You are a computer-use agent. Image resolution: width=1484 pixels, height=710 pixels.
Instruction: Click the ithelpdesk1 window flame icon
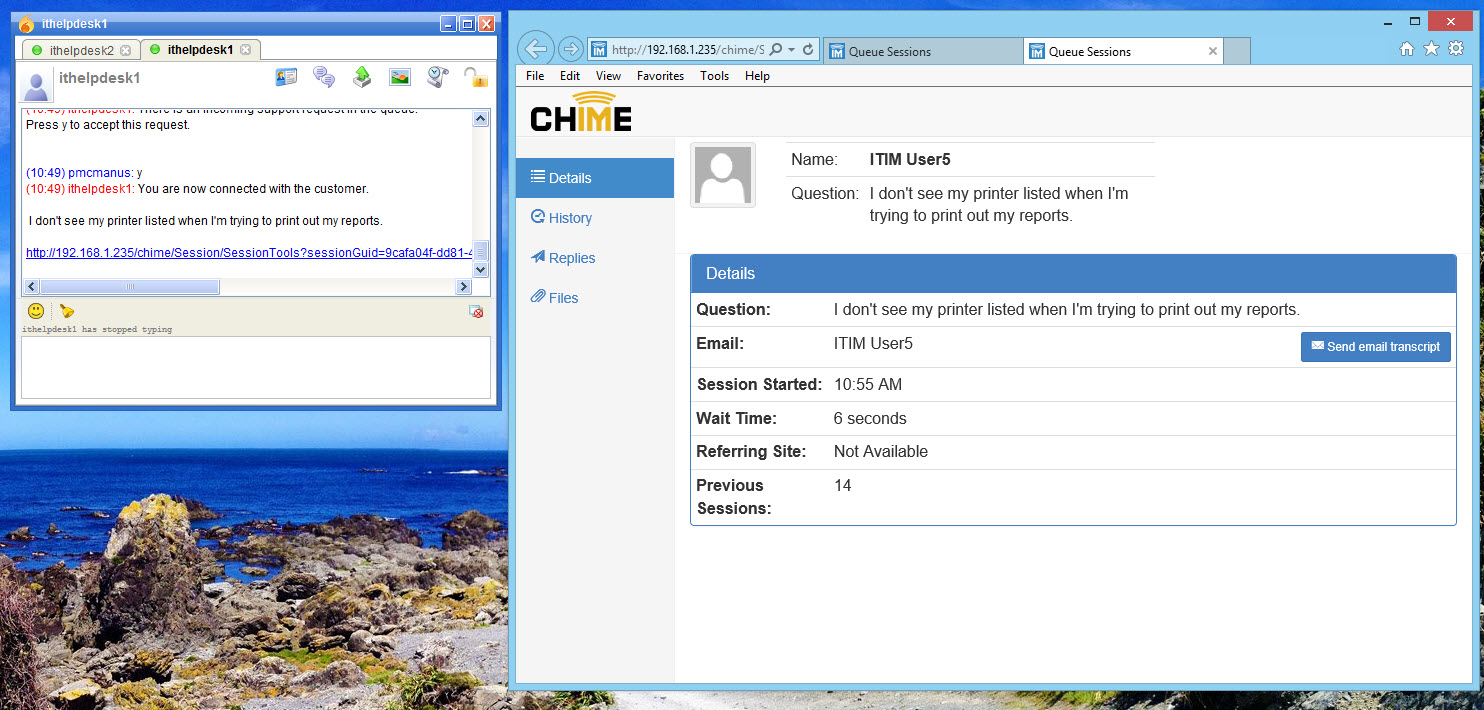[x=27, y=23]
